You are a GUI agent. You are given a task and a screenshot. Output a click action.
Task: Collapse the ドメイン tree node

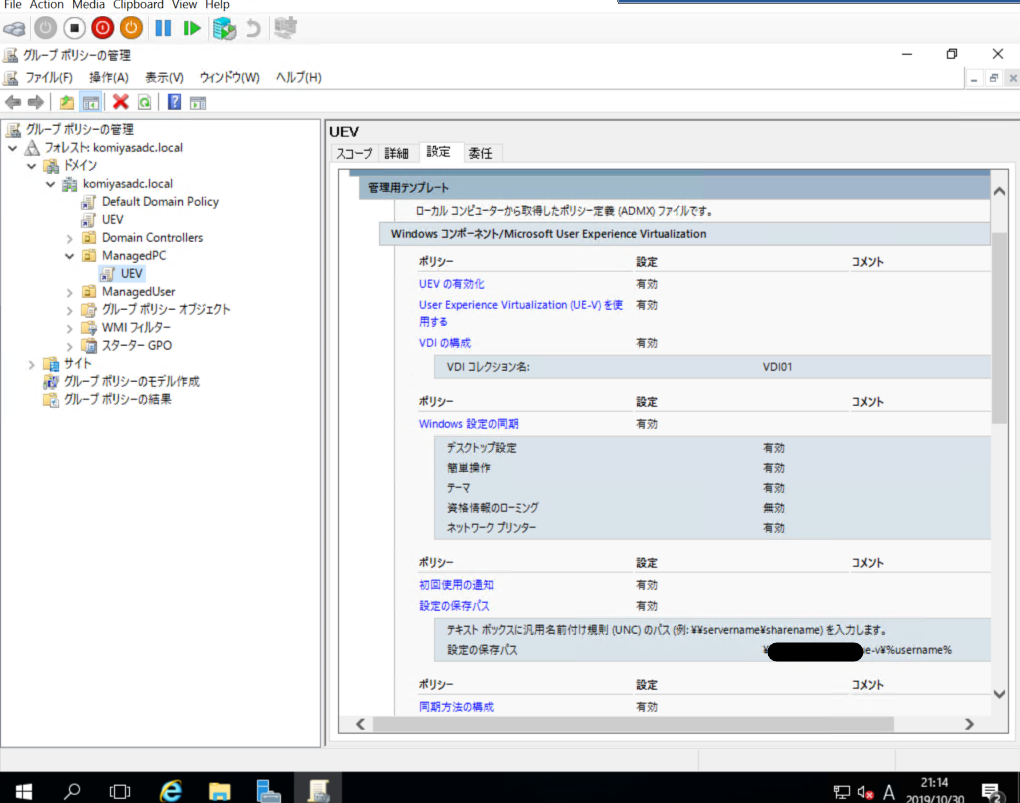click(31, 166)
